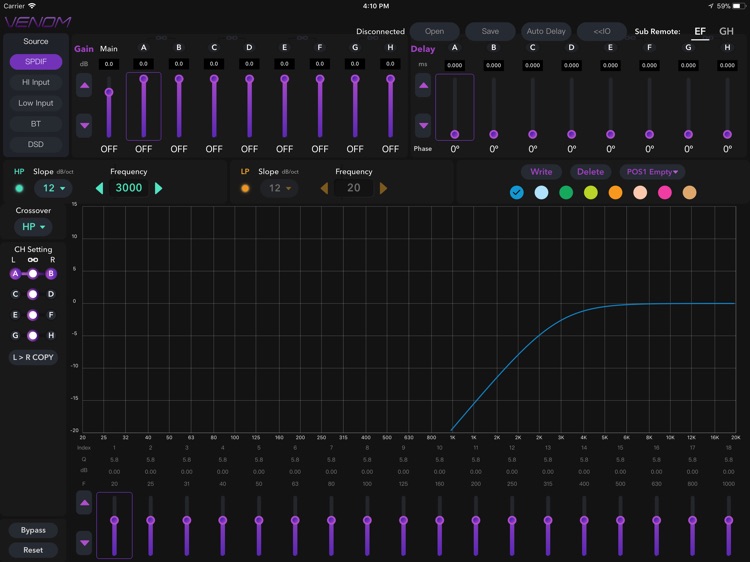Click the Auto Delay button
Screen dimensions: 750x562
pos(546,31)
